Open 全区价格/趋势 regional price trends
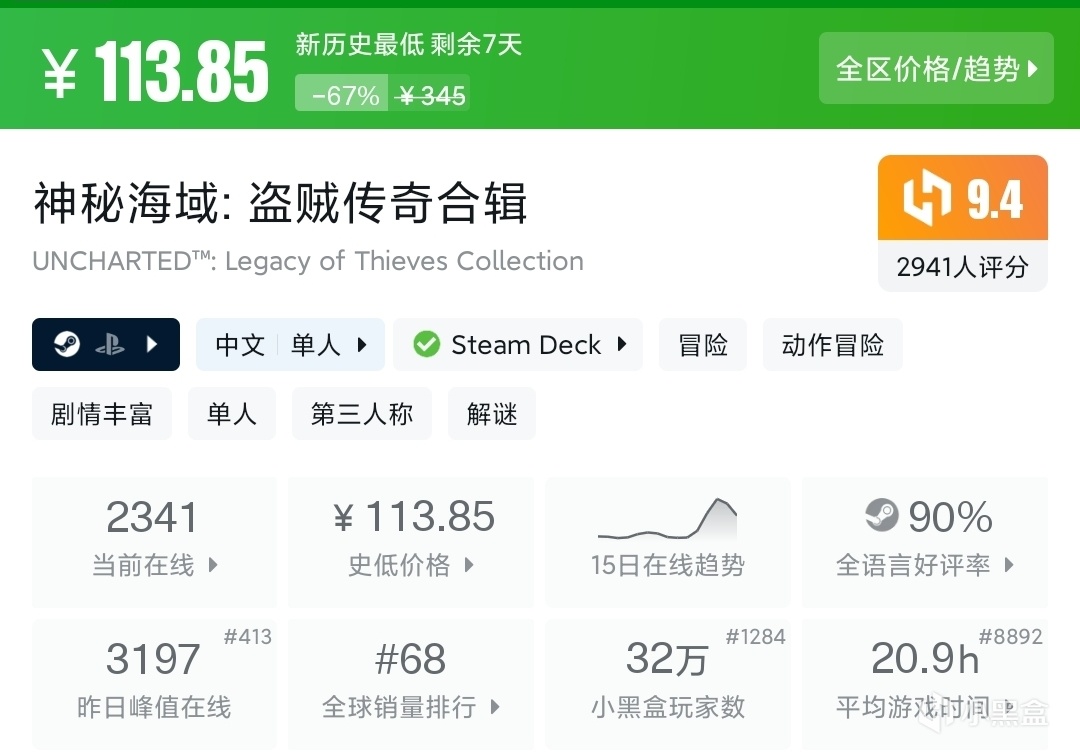 click(x=936, y=68)
